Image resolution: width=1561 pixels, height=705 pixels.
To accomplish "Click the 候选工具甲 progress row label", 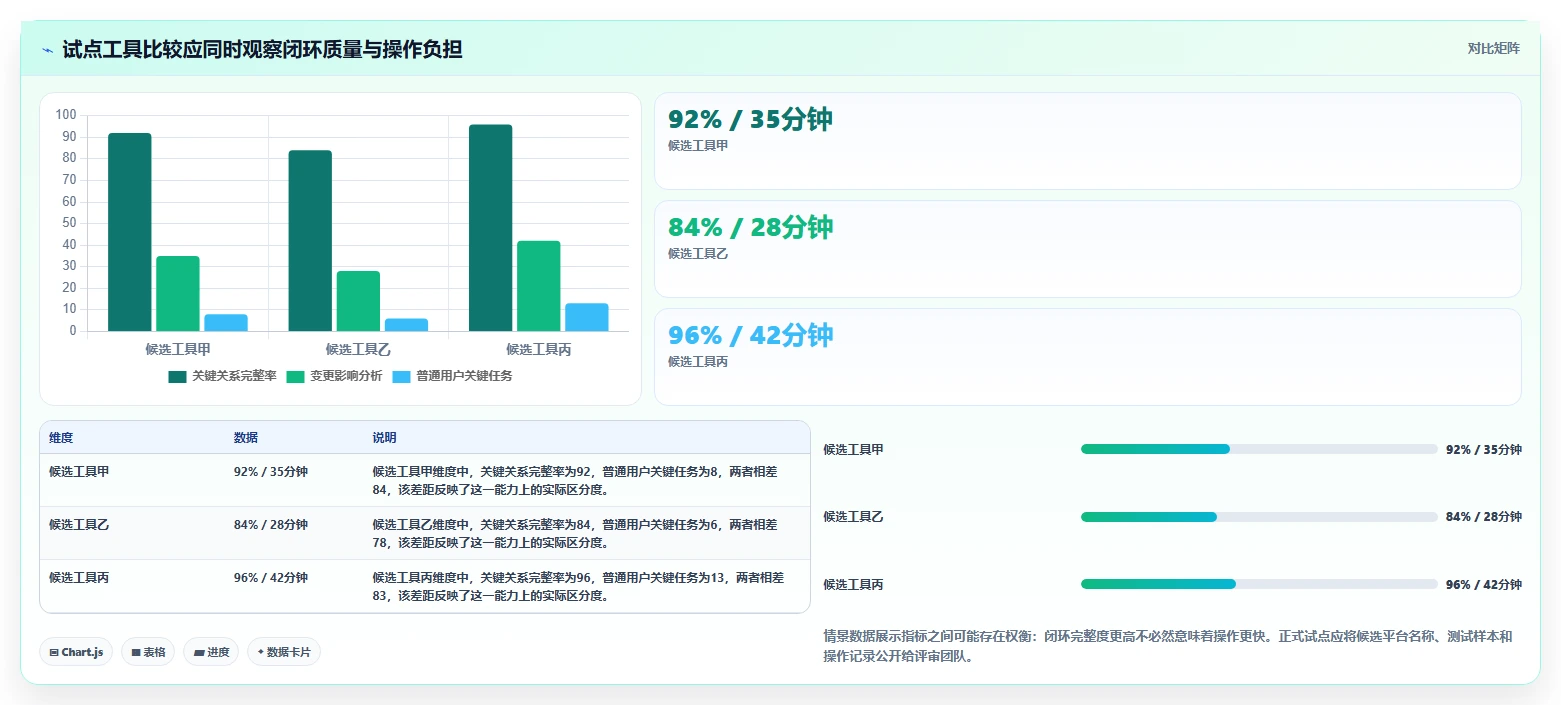I will click(853, 450).
